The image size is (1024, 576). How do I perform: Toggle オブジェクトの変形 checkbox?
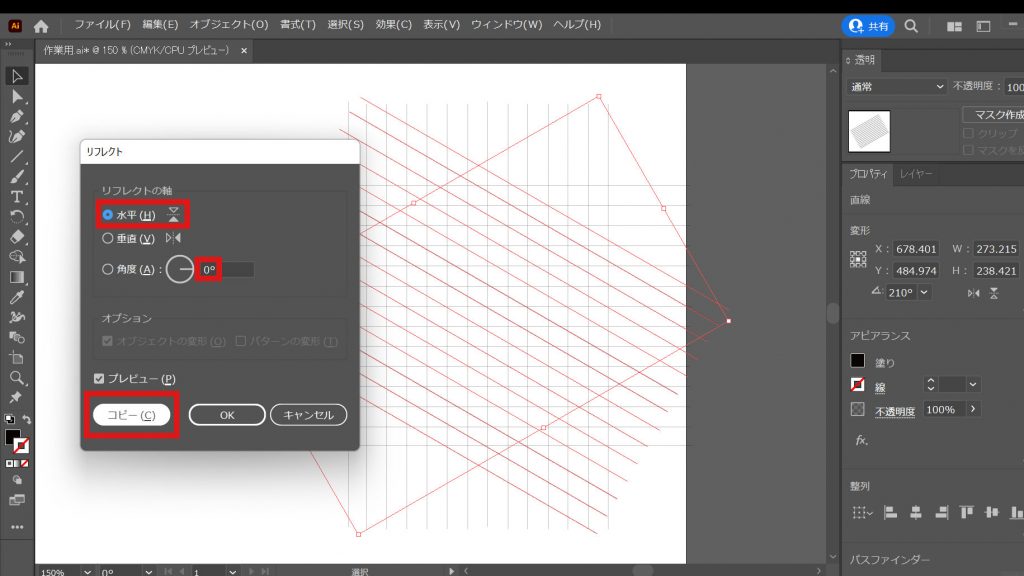click(108, 341)
